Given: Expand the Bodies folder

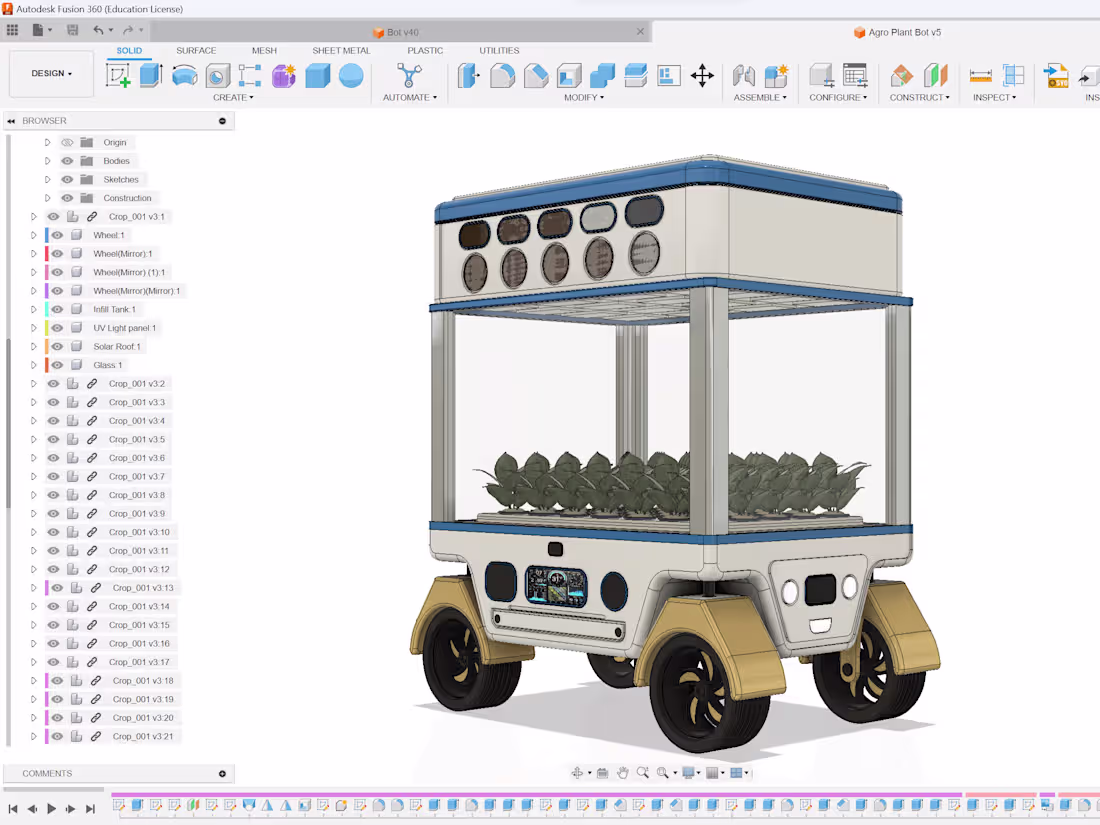Looking at the screenshot, I should click(x=47, y=160).
